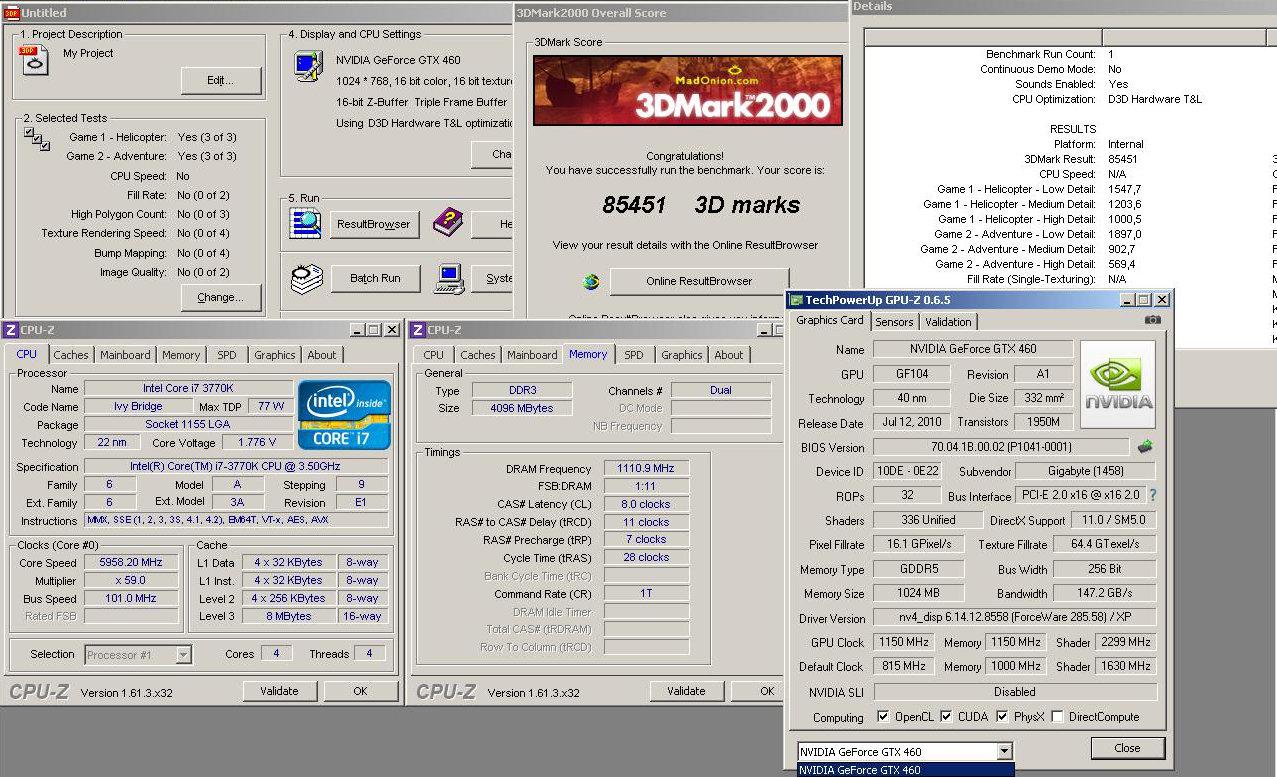Open the Mainboard tab in left CPU-Z

tap(125, 355)
